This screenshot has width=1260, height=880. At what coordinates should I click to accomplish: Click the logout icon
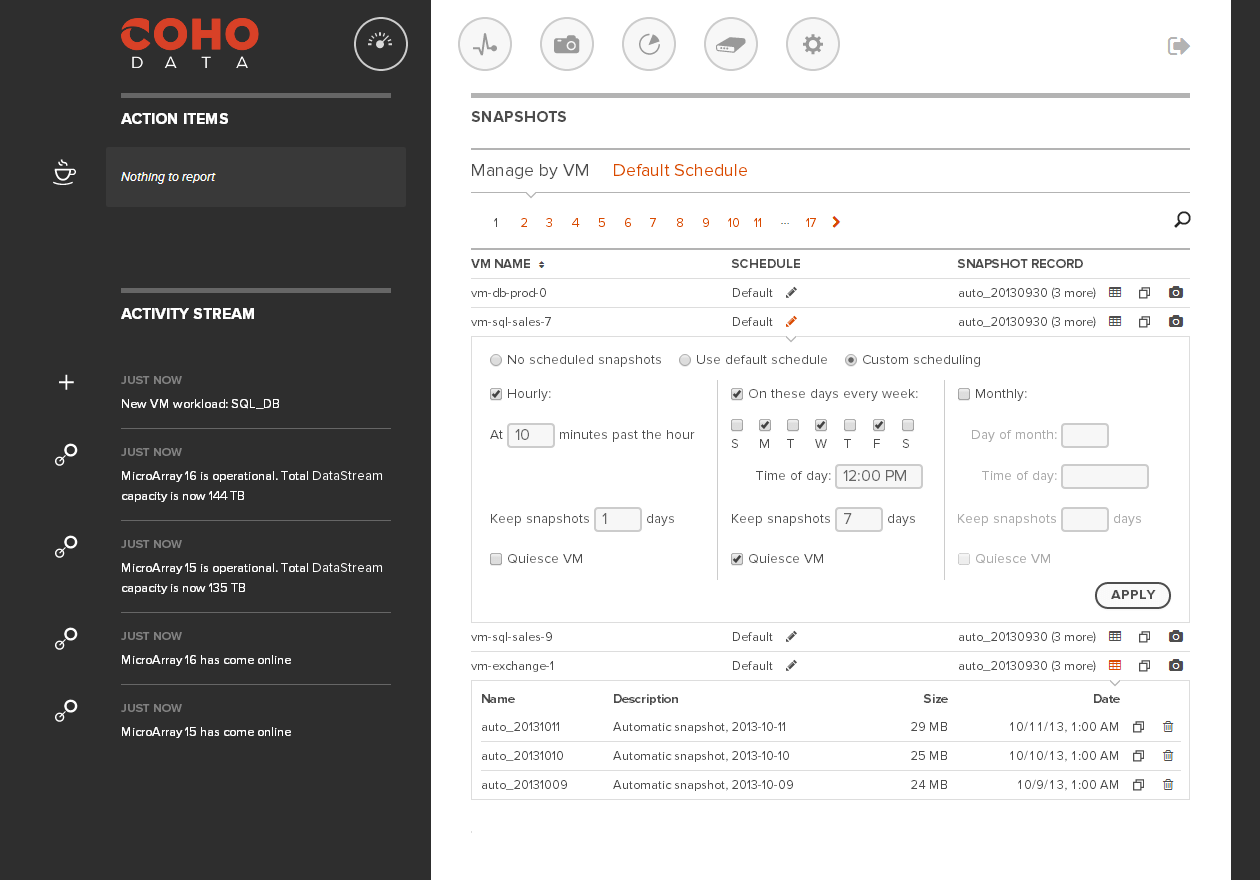(1179, 46)
